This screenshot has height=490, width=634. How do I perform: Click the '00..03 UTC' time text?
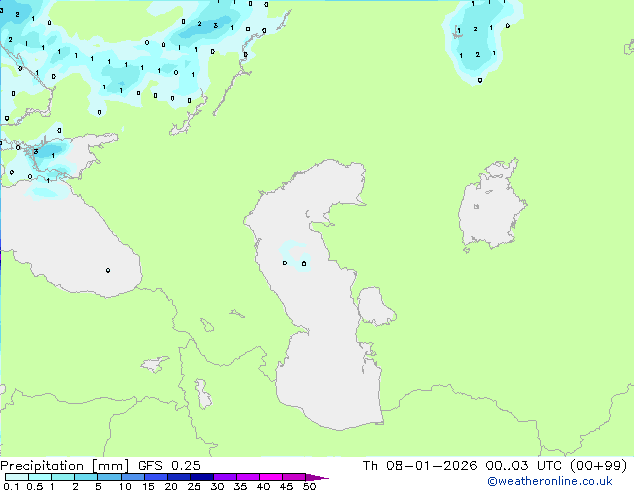tap(524, 466)
